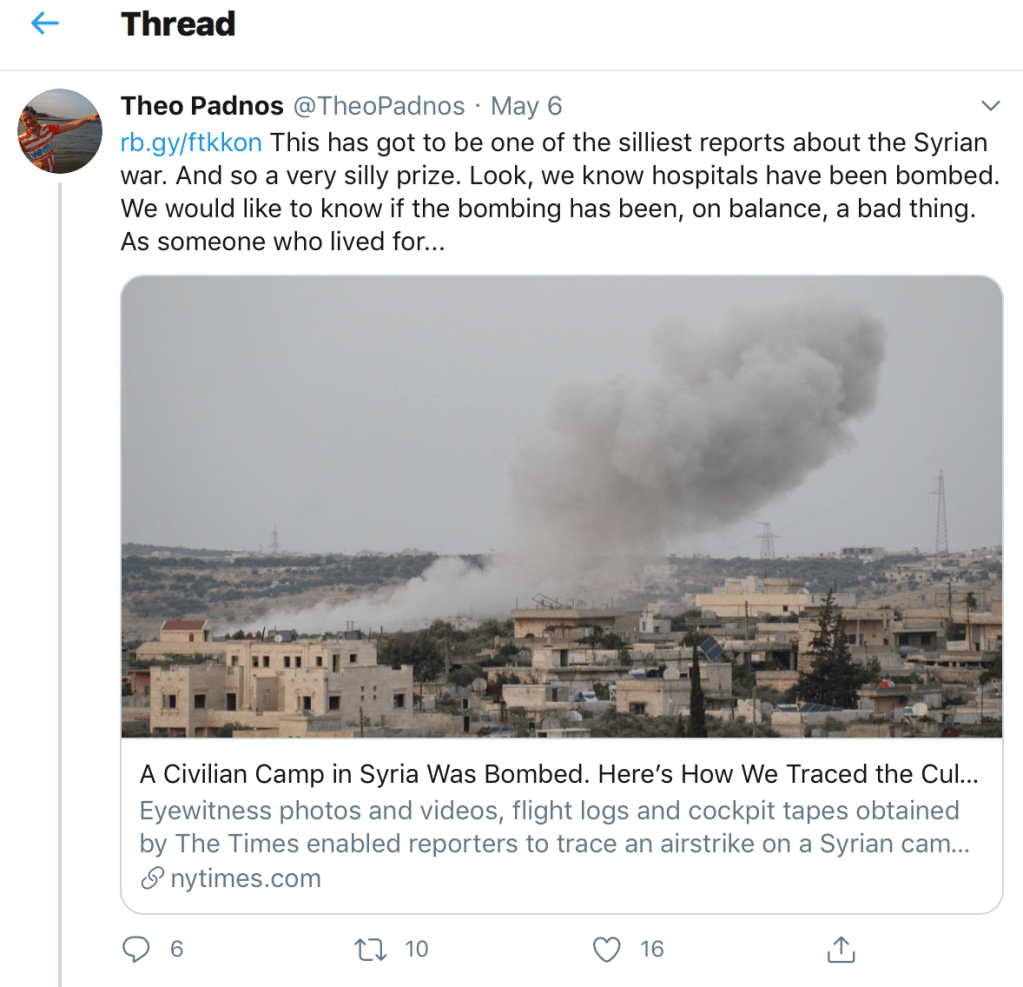The image size is (1023, 987).
Task: Like the tweet with the heart icon
Action: [x=606, y=949]
